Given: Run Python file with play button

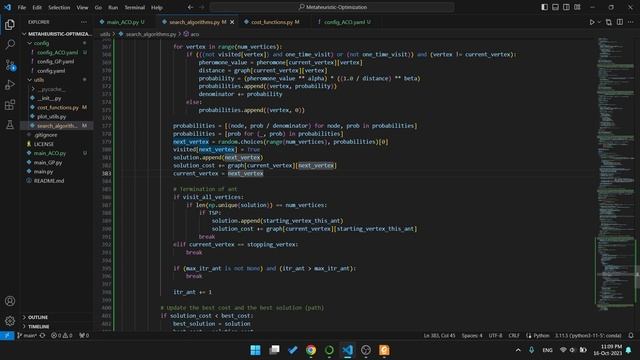Looking at the screenshot, I should pos(592,22).
